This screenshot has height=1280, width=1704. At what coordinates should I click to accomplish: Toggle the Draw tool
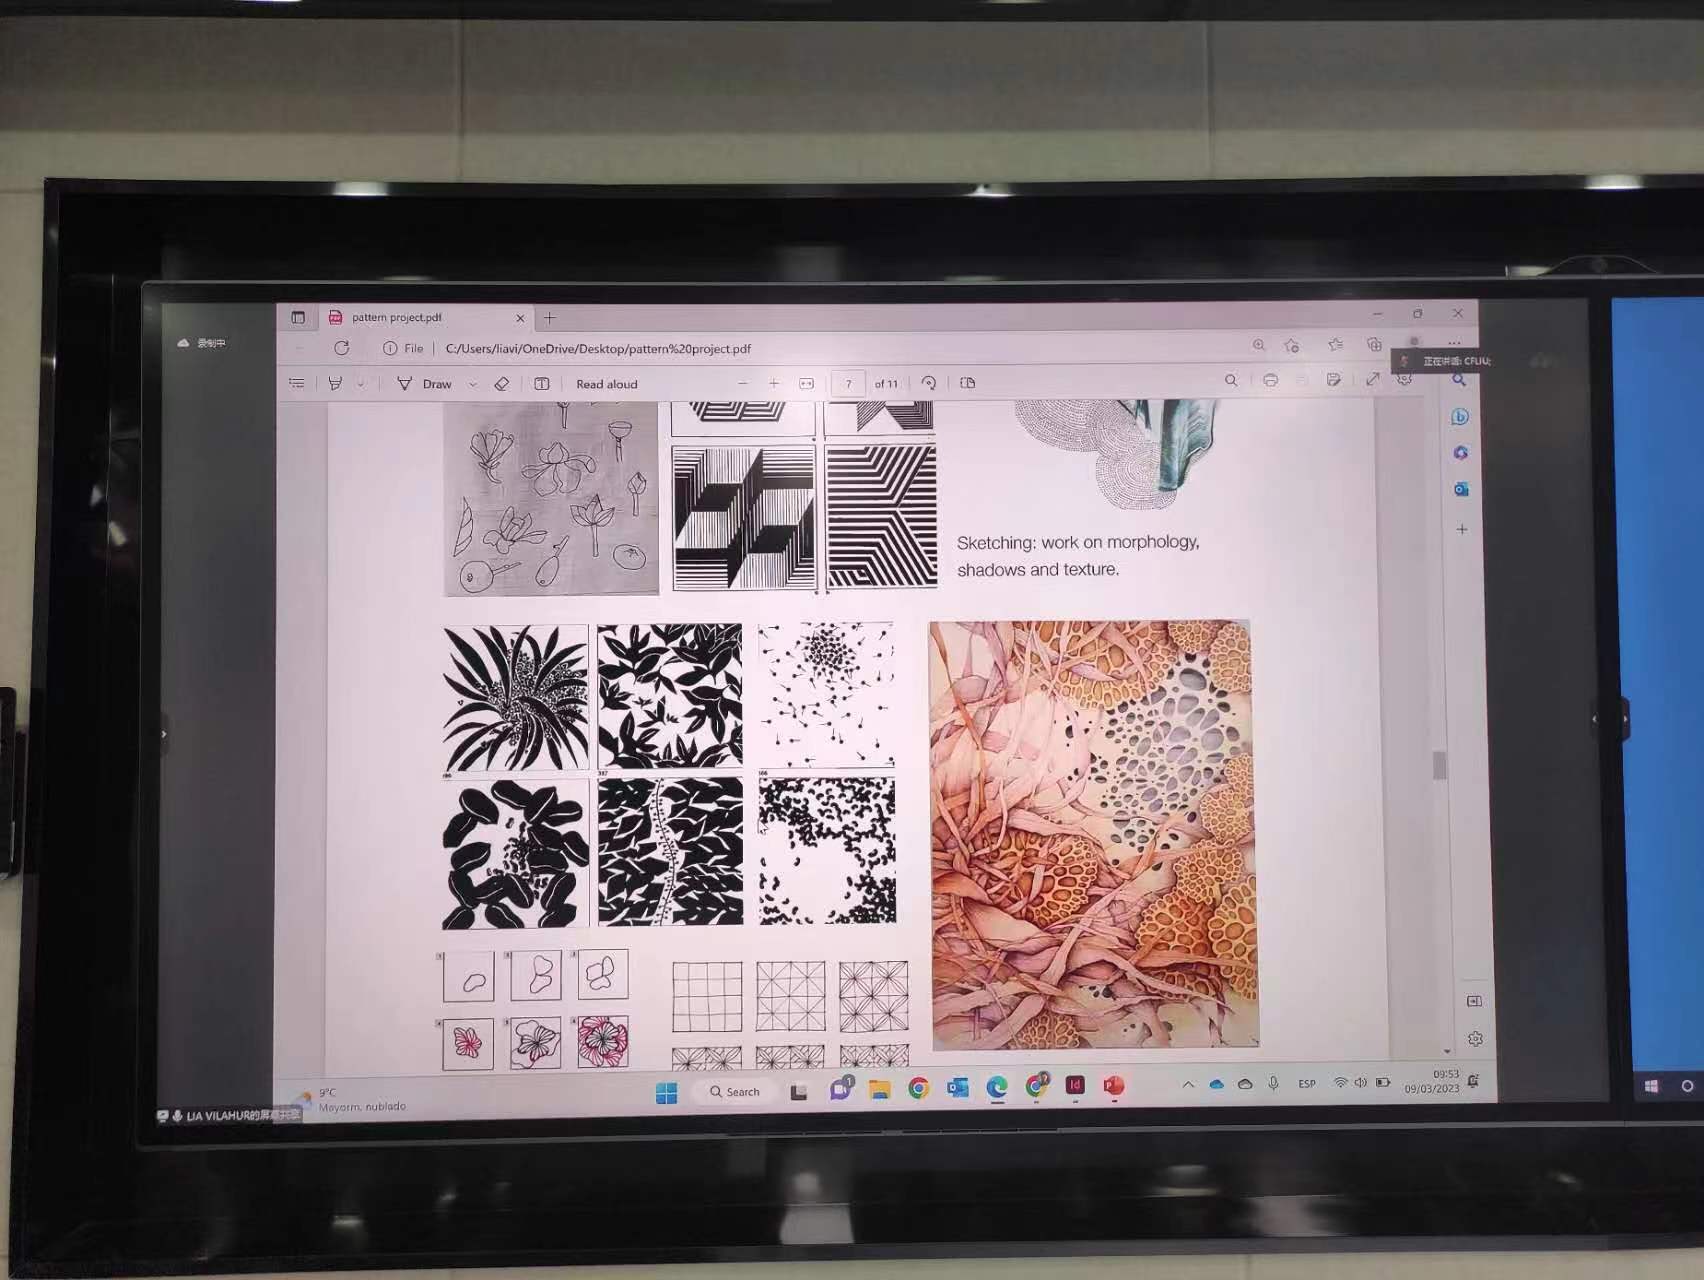point(425,384)
